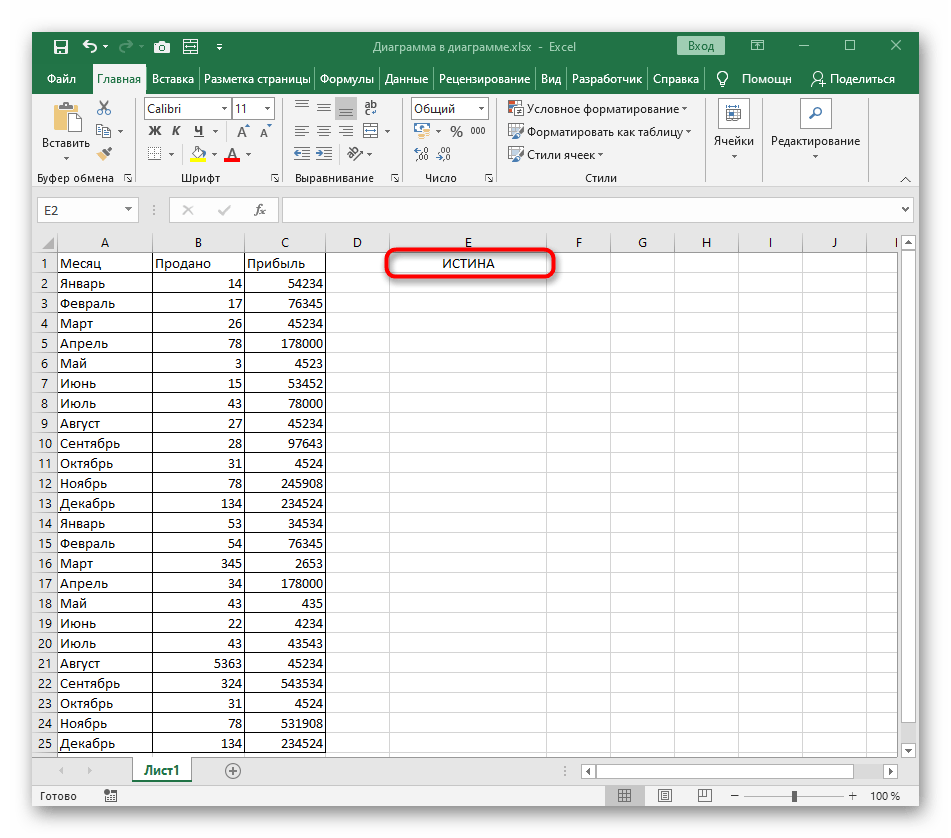The width and height of the screenshot is (951, 838).
Task: Click the red font color A swatch
Action: coord(232,154)
